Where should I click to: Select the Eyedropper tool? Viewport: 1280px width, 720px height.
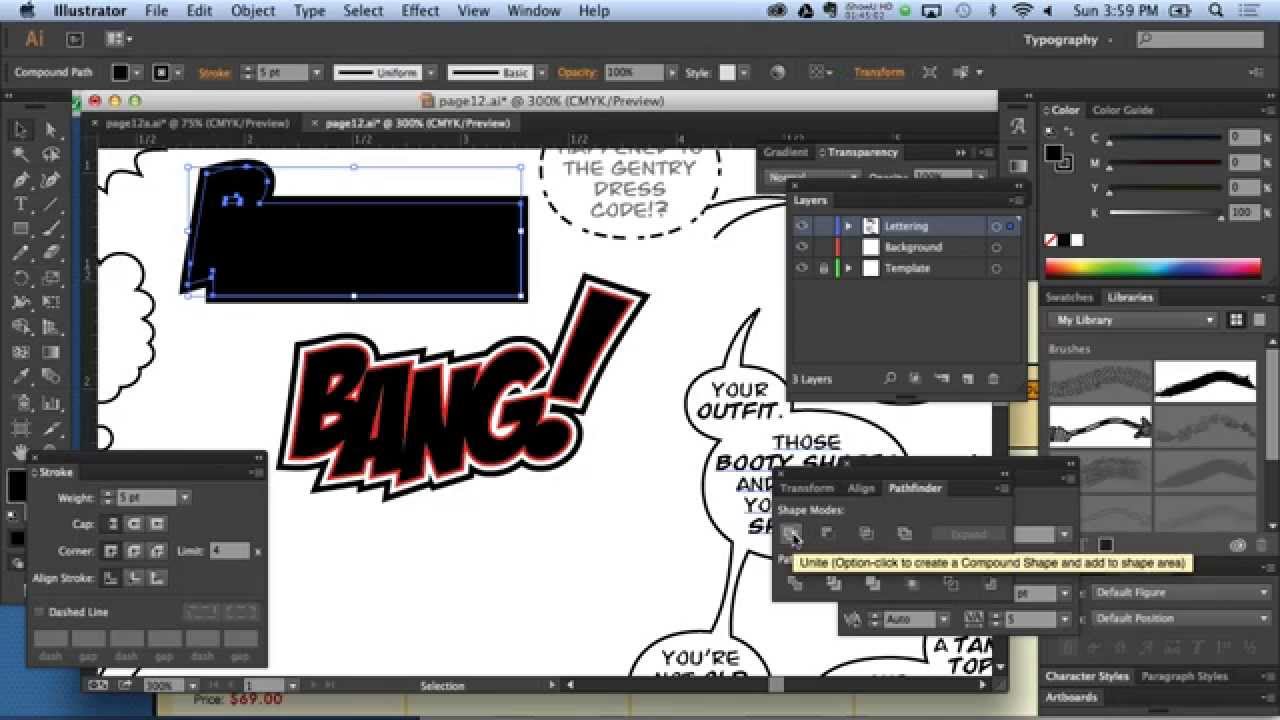click(20, 377)
